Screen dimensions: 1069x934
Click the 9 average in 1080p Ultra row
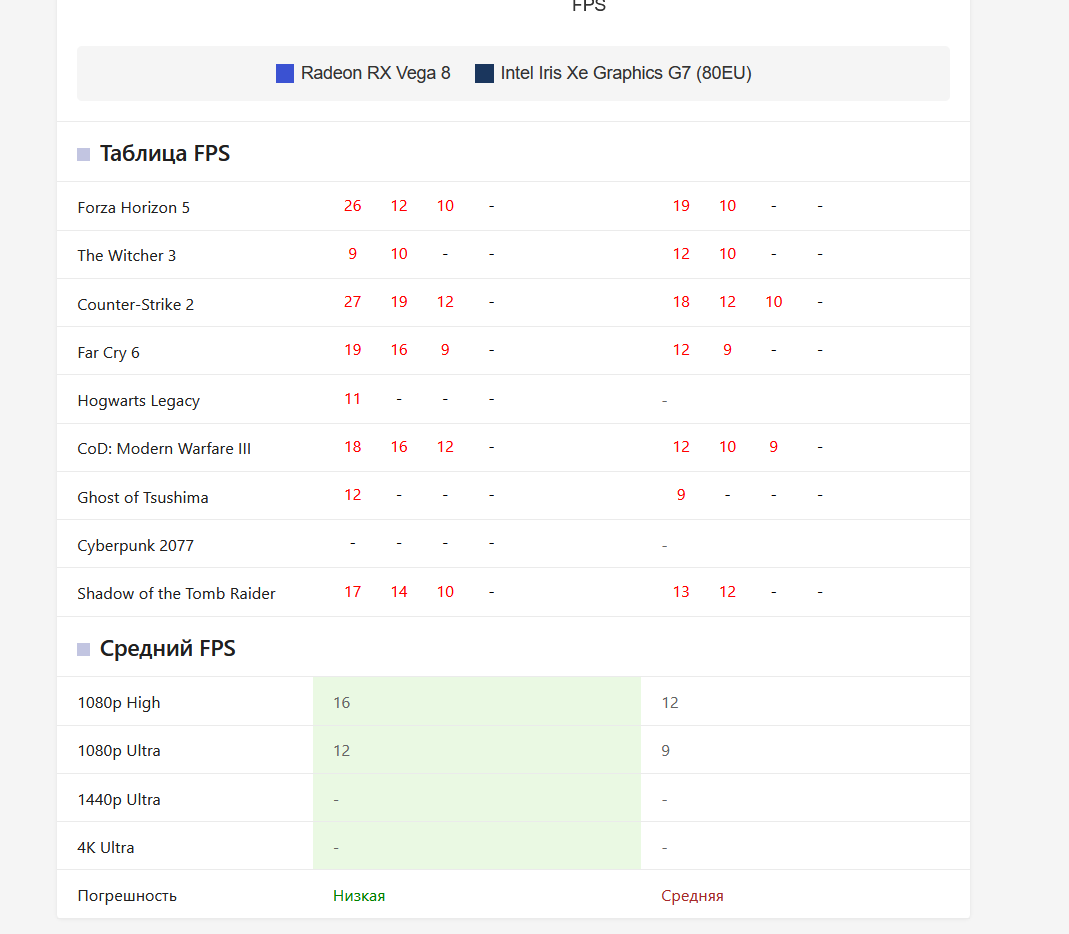(665, 751)
